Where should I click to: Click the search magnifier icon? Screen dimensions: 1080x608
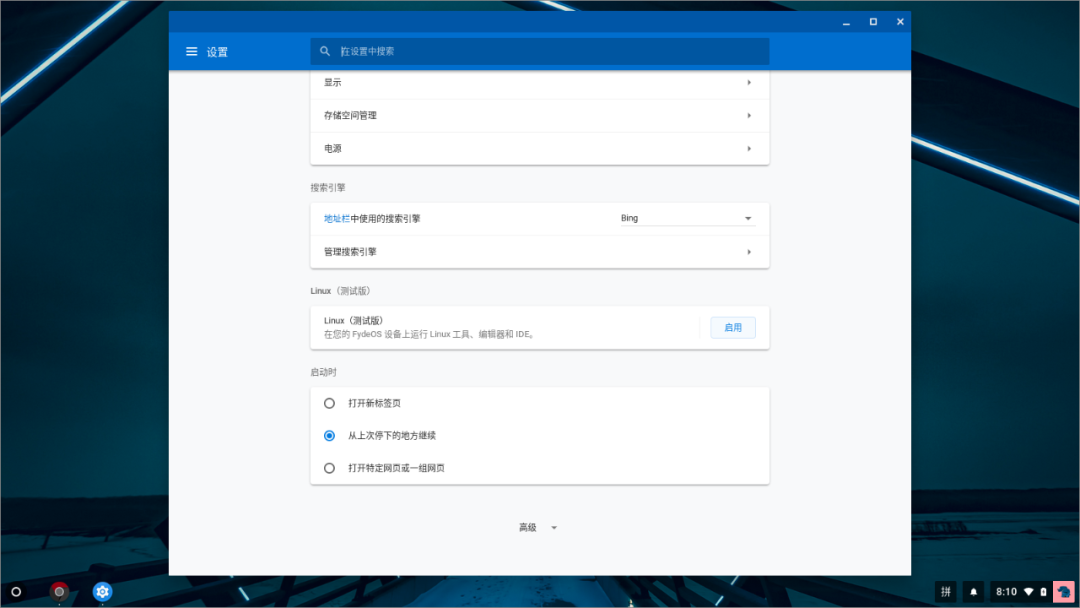coord(325,51)
